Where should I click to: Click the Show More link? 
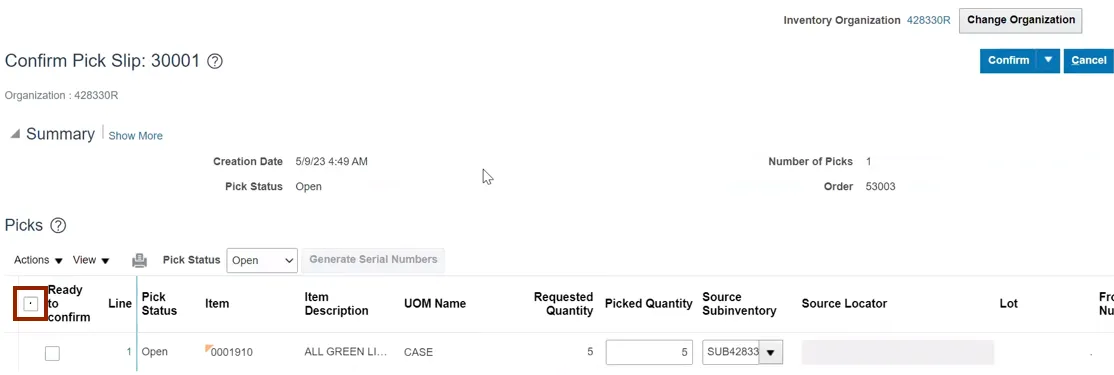pos(135,136)
